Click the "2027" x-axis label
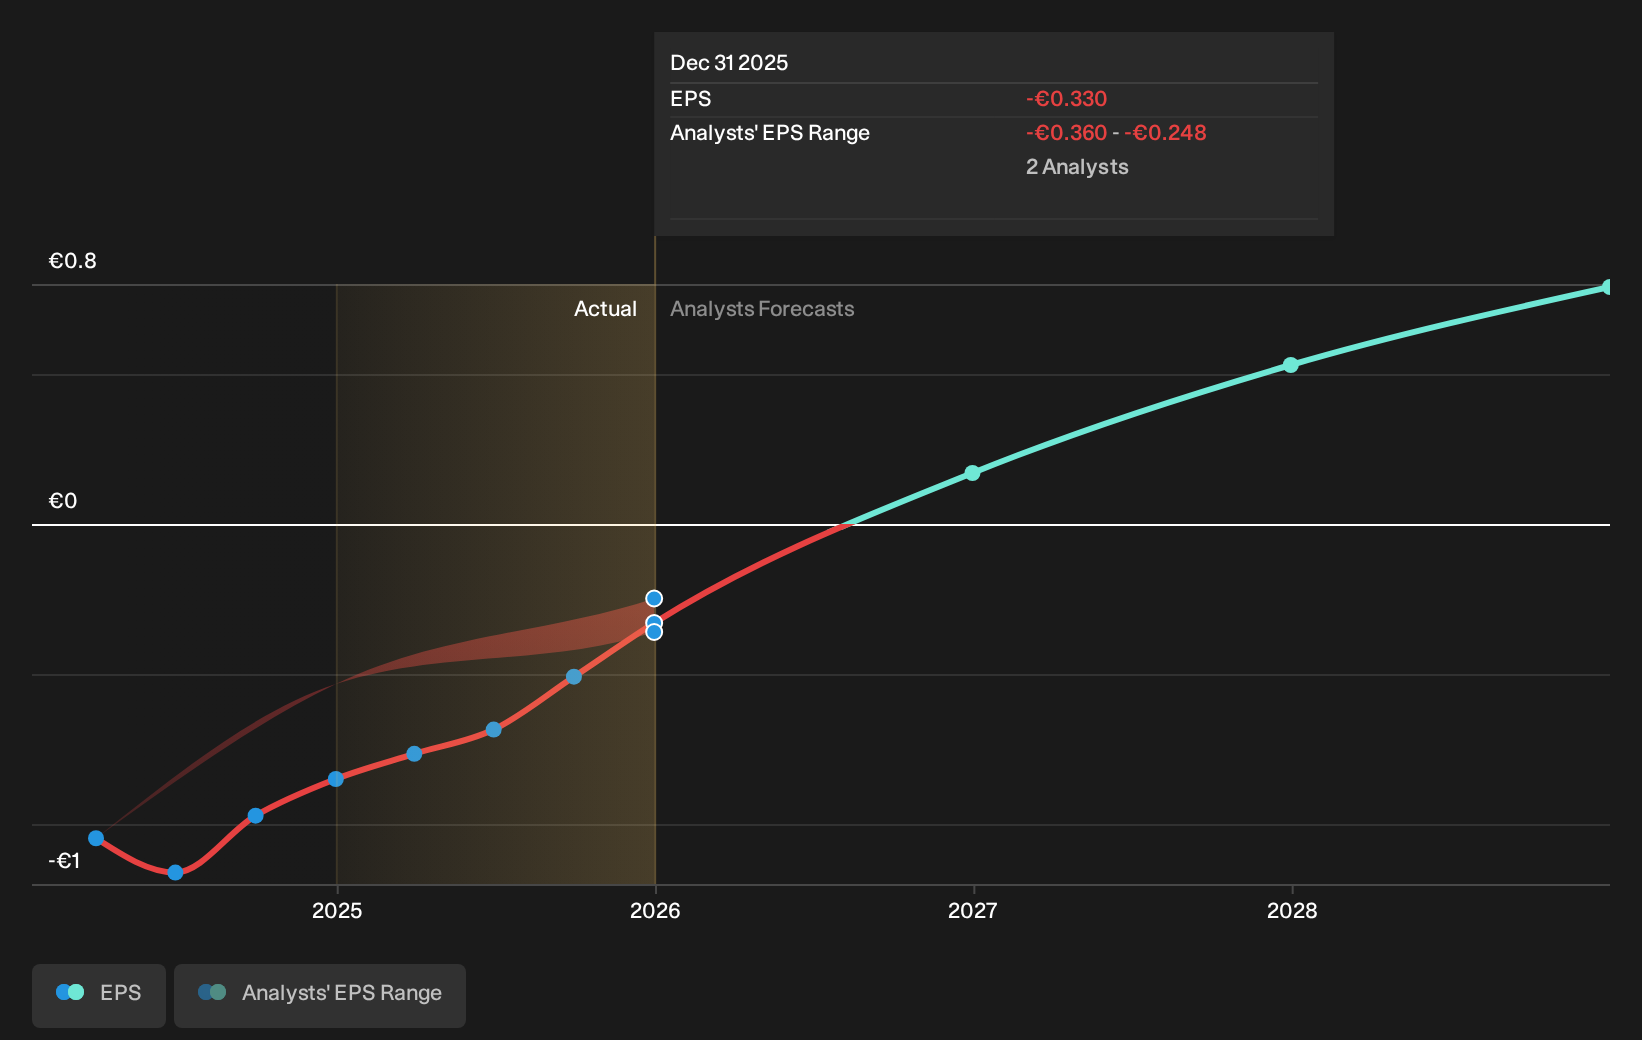Screen dimensions: 1642x1040 coord(973,911)
